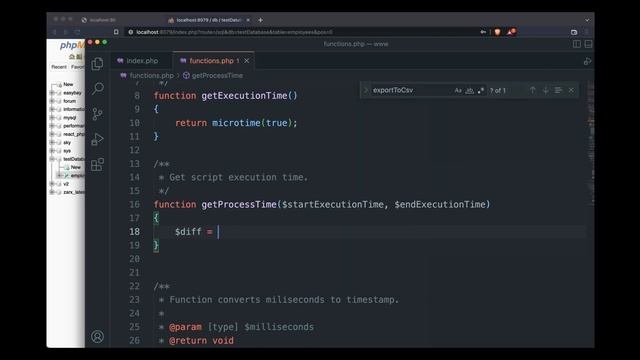Open the Accounts menu in activity bar

(x=97, y=336)
